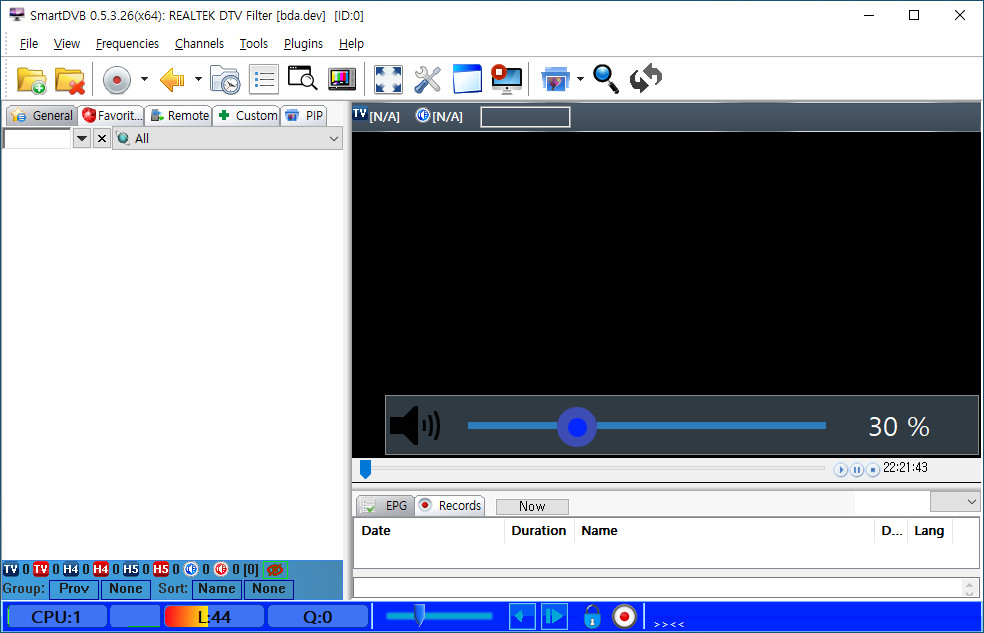Click the TV [N/A] video info icon
Image resolution: width=984 pixels, height=633 pixels.
point(360,114)
